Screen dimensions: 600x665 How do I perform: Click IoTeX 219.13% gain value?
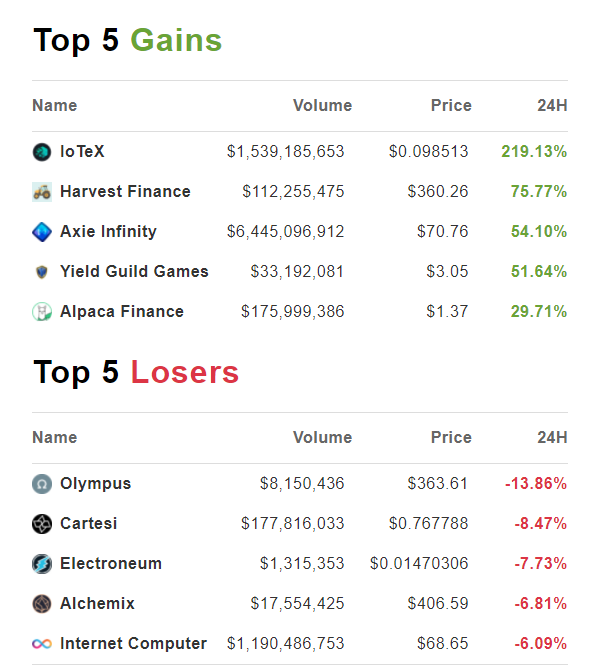coord(534,152)
